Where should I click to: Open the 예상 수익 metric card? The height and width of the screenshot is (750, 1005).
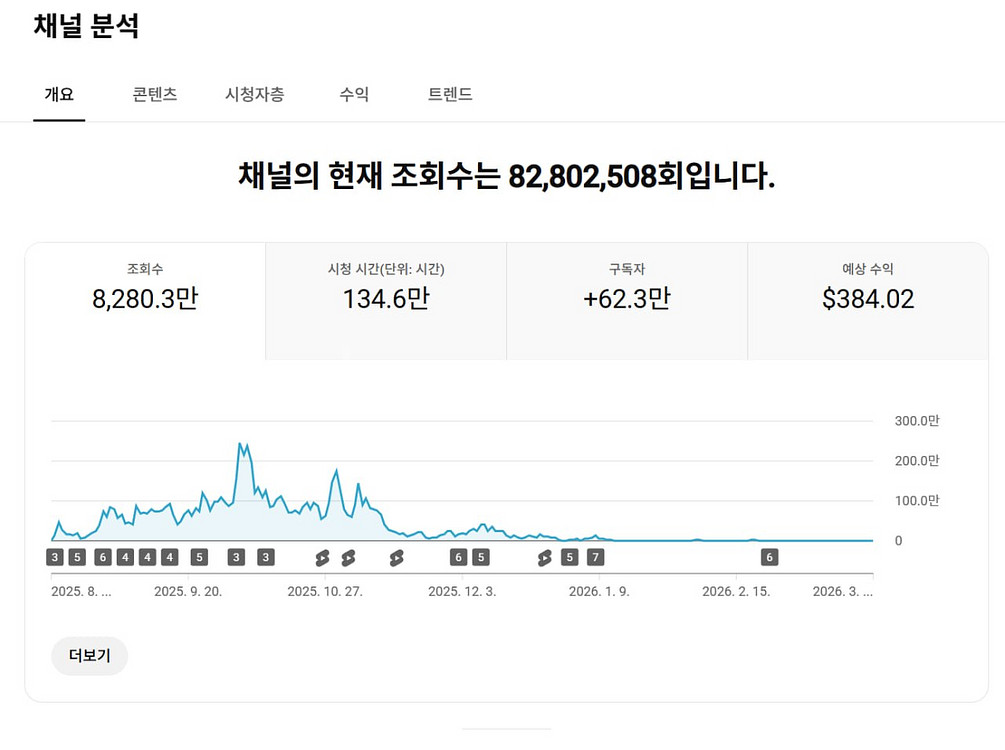point(868,300)
